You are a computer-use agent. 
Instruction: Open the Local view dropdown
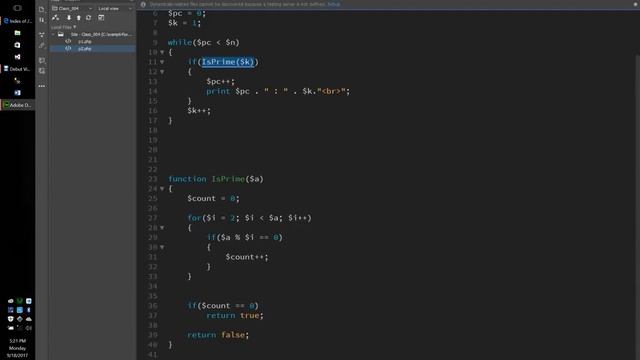[x=115, y=8]
